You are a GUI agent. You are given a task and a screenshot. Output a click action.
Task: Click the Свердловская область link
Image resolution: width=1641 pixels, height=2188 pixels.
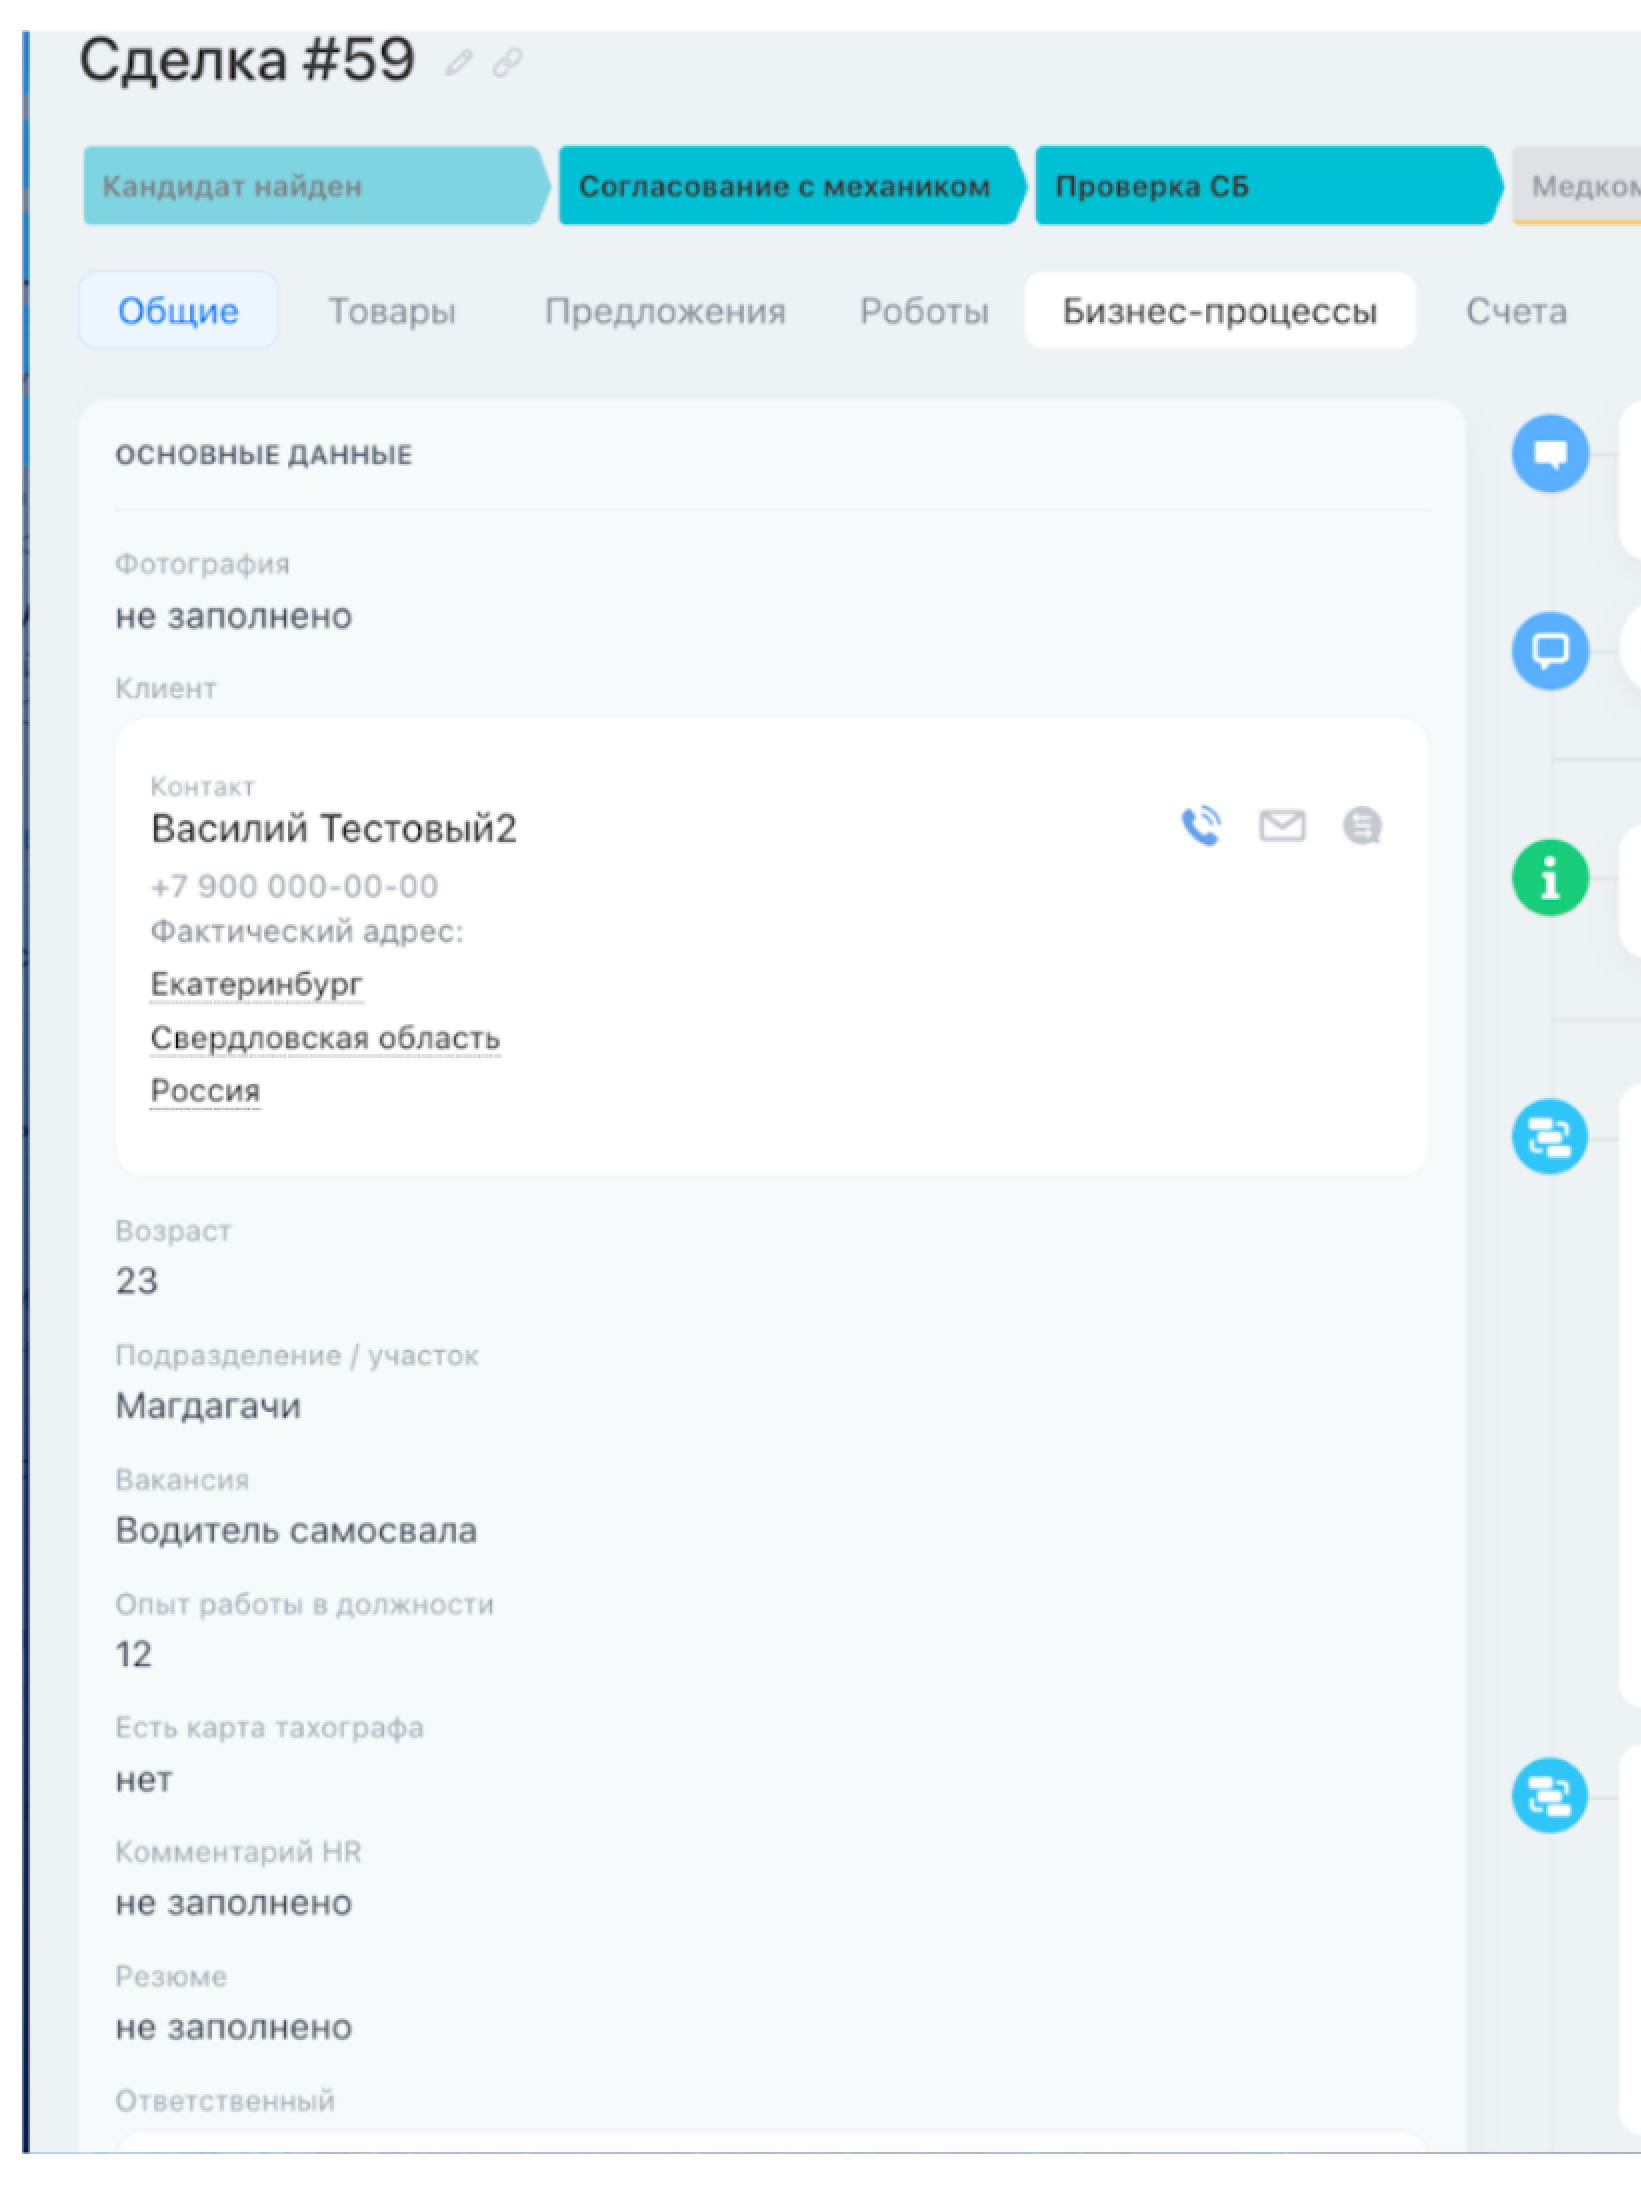tap(325, 1037)
